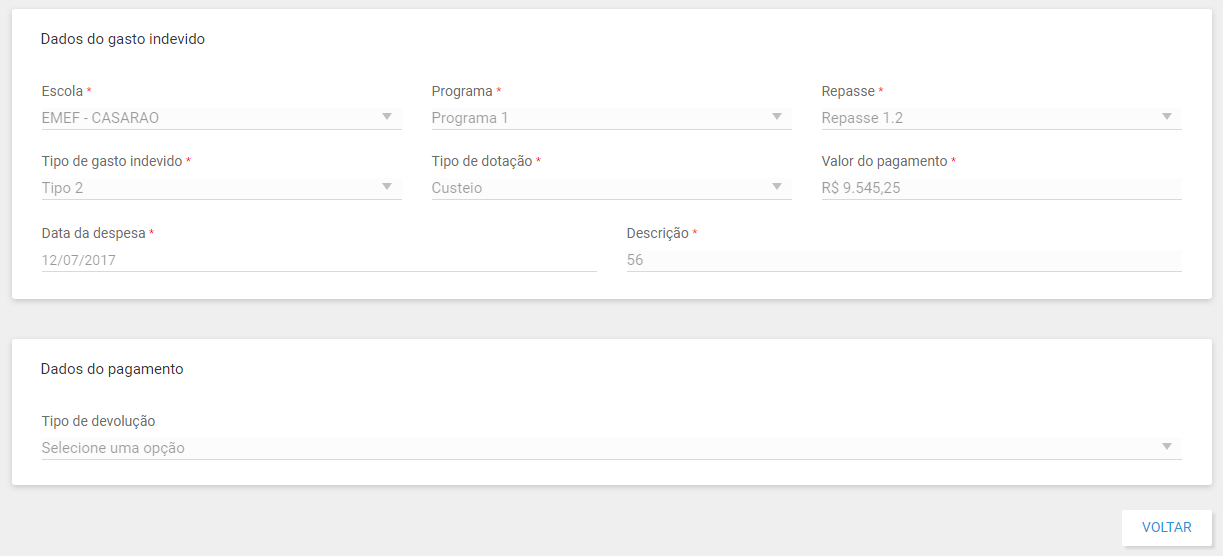Image resolution: width=1226 pixels, height=556 pixels.
Task: Focus the 12/07/2017 date field
Action: tap(319, 260)
